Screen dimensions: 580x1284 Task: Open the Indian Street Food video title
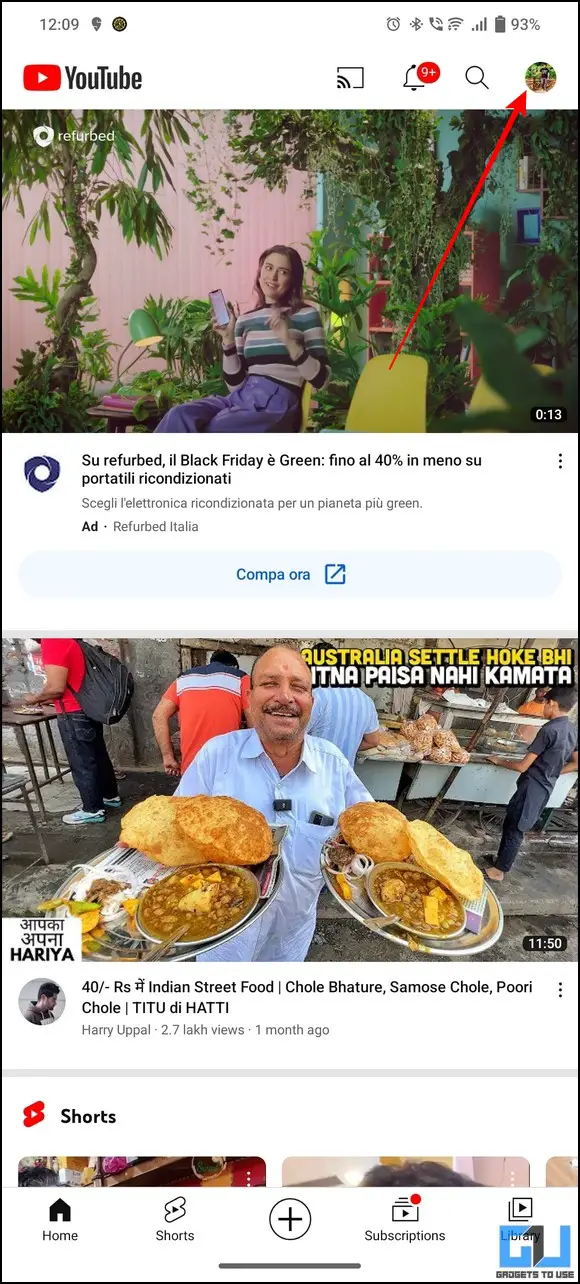coord(307,997)
